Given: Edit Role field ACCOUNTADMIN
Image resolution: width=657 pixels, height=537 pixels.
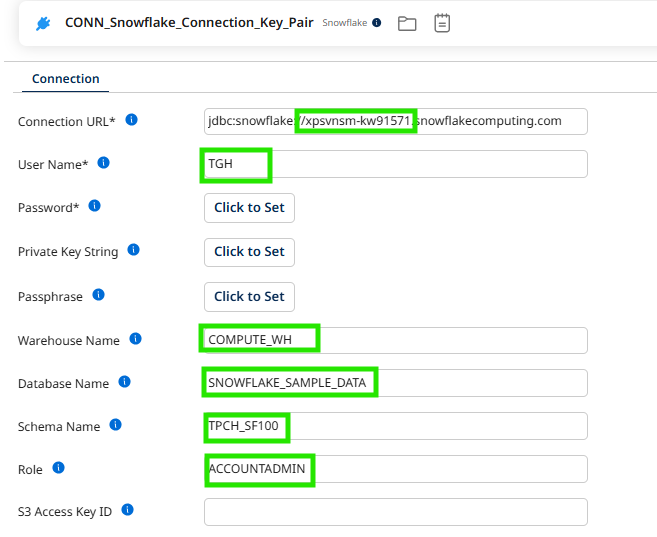Looking at the screenshot, I should [396, 469].
